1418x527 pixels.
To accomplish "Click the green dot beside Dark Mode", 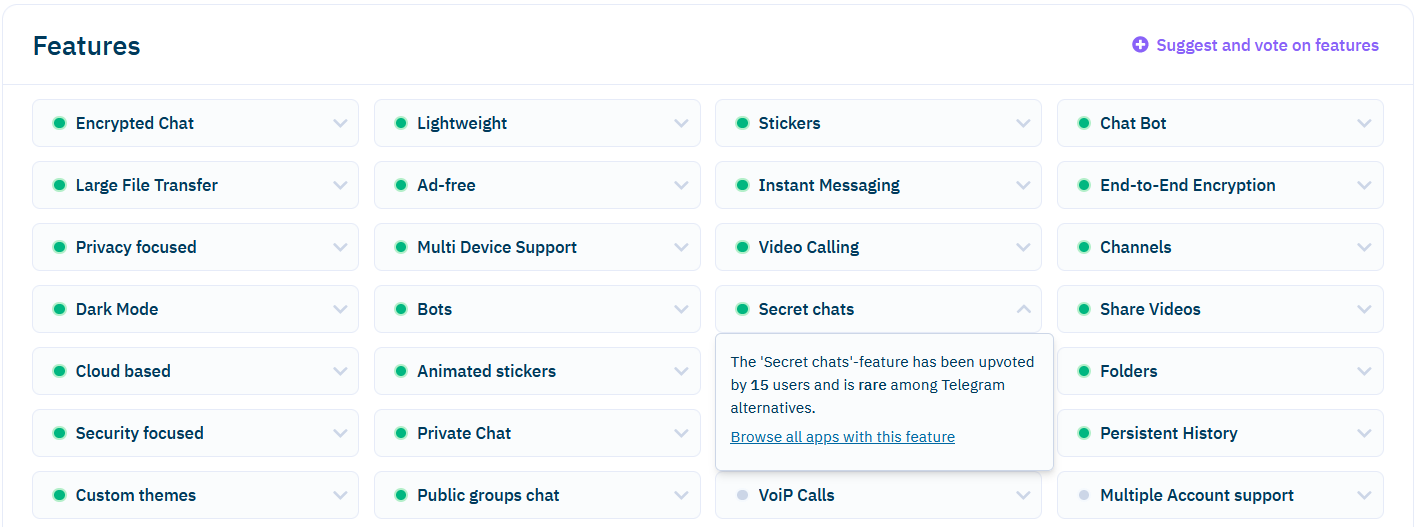I will [59, 309].
